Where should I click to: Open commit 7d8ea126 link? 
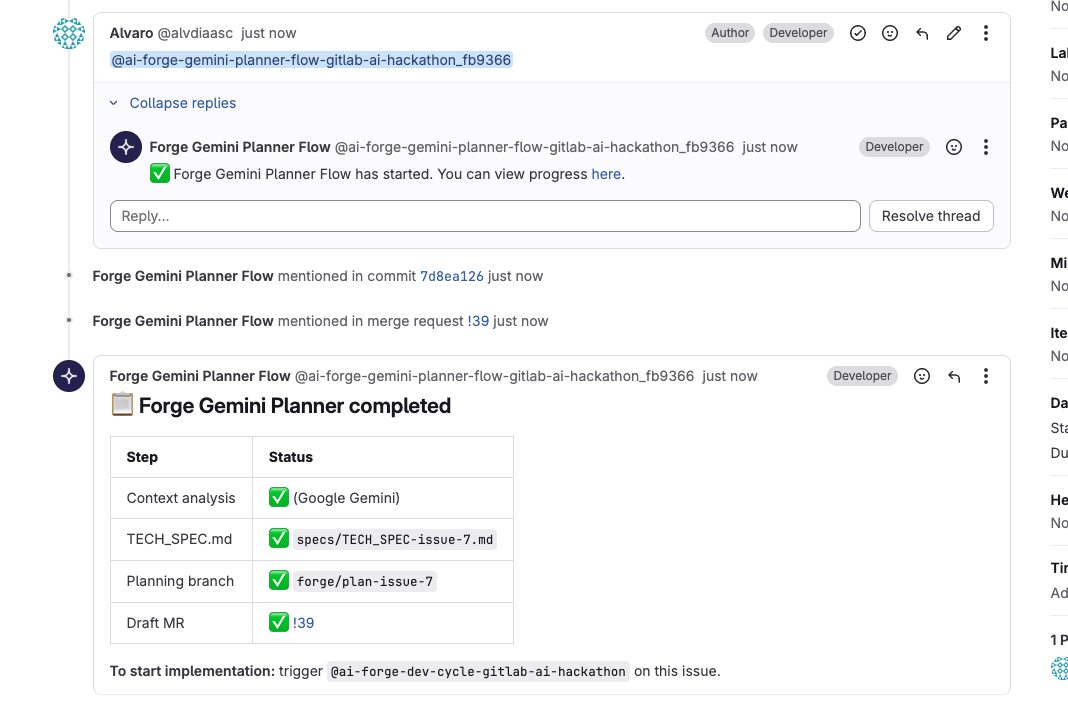point(452,276)
